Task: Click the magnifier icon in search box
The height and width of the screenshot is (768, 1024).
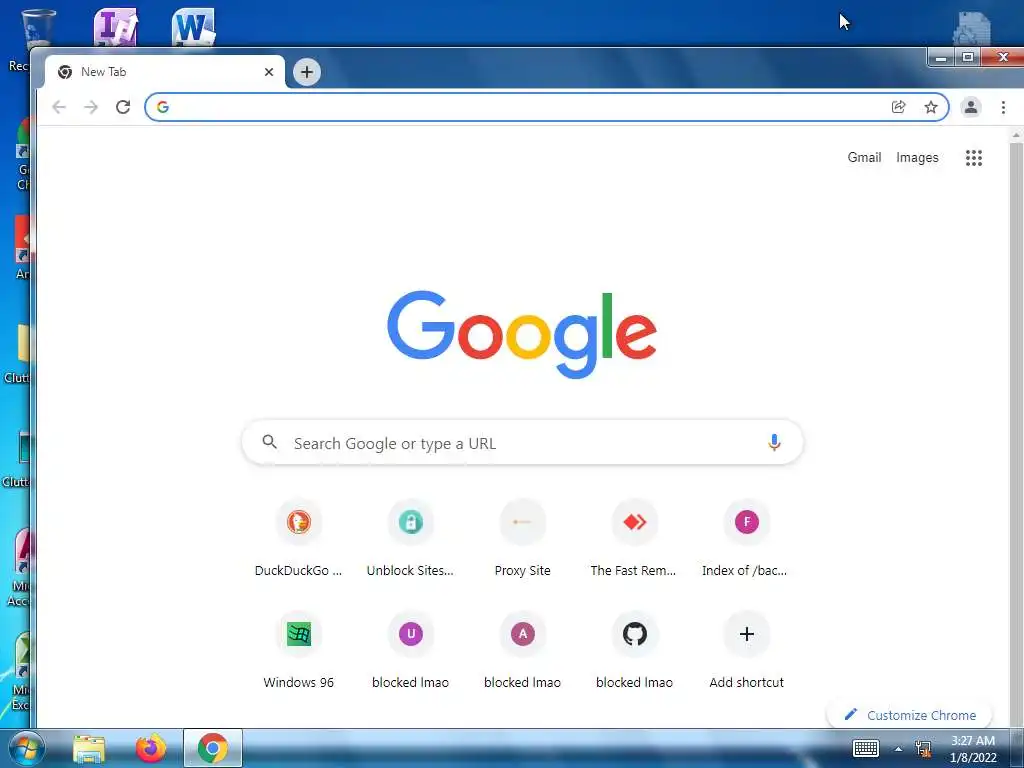Action: pos(269,442)
